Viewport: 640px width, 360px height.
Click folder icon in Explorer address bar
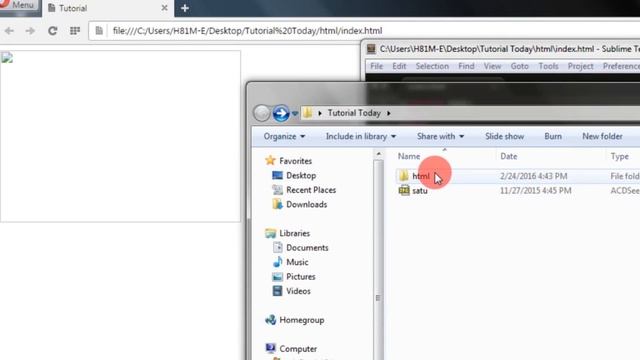click(x=308, y=113)
